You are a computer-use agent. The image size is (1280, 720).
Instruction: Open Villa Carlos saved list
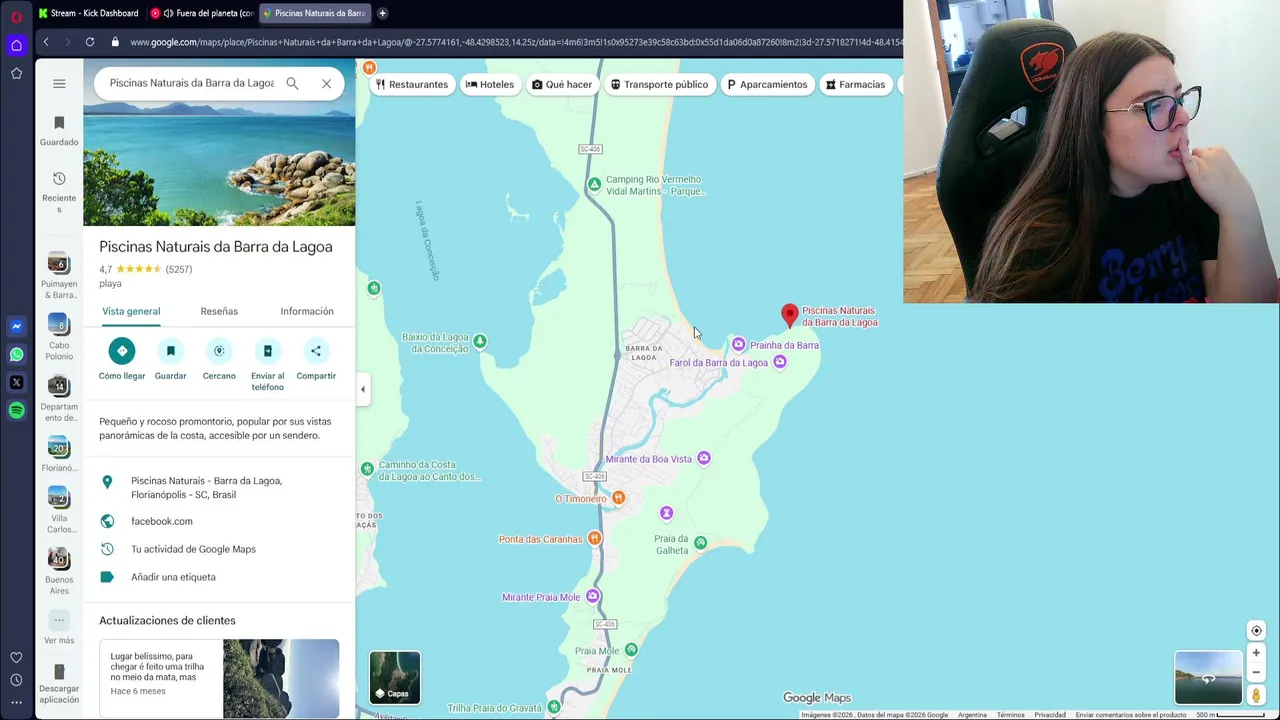click(59, 510)
